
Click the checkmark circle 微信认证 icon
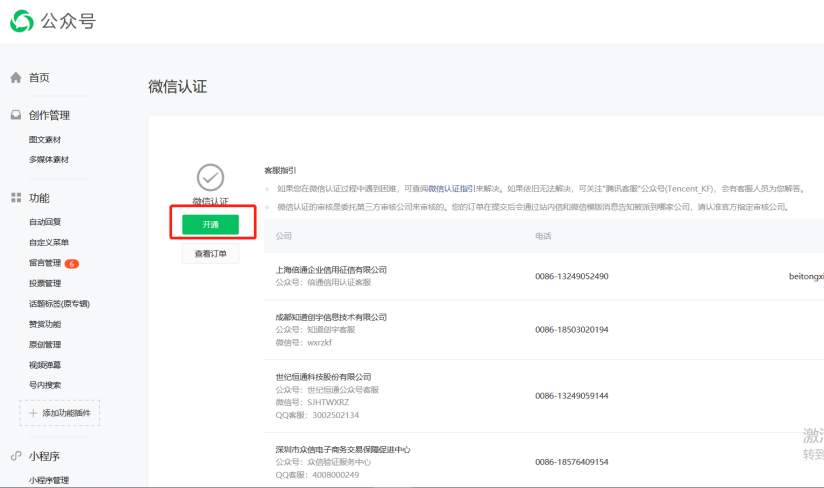(210, 178)
